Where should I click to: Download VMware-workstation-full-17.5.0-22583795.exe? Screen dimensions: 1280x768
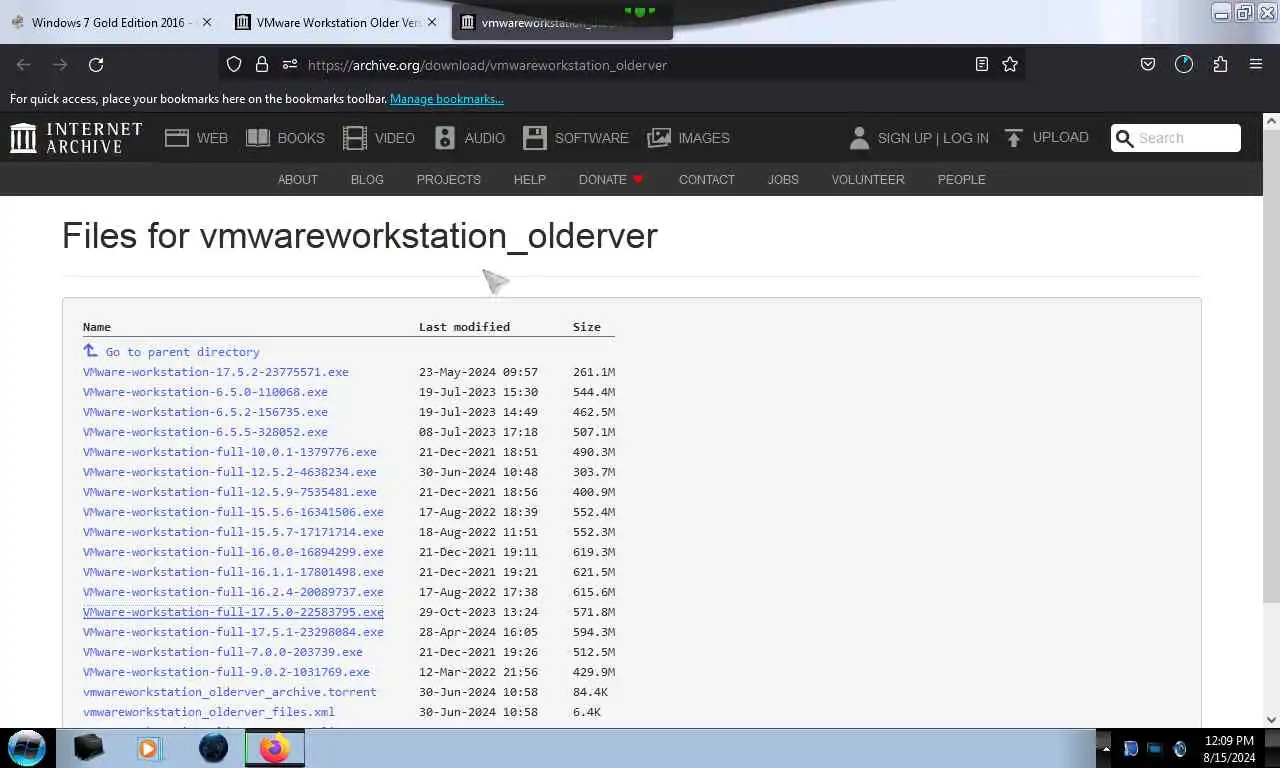pyautogui.click(x=233, y=612)
